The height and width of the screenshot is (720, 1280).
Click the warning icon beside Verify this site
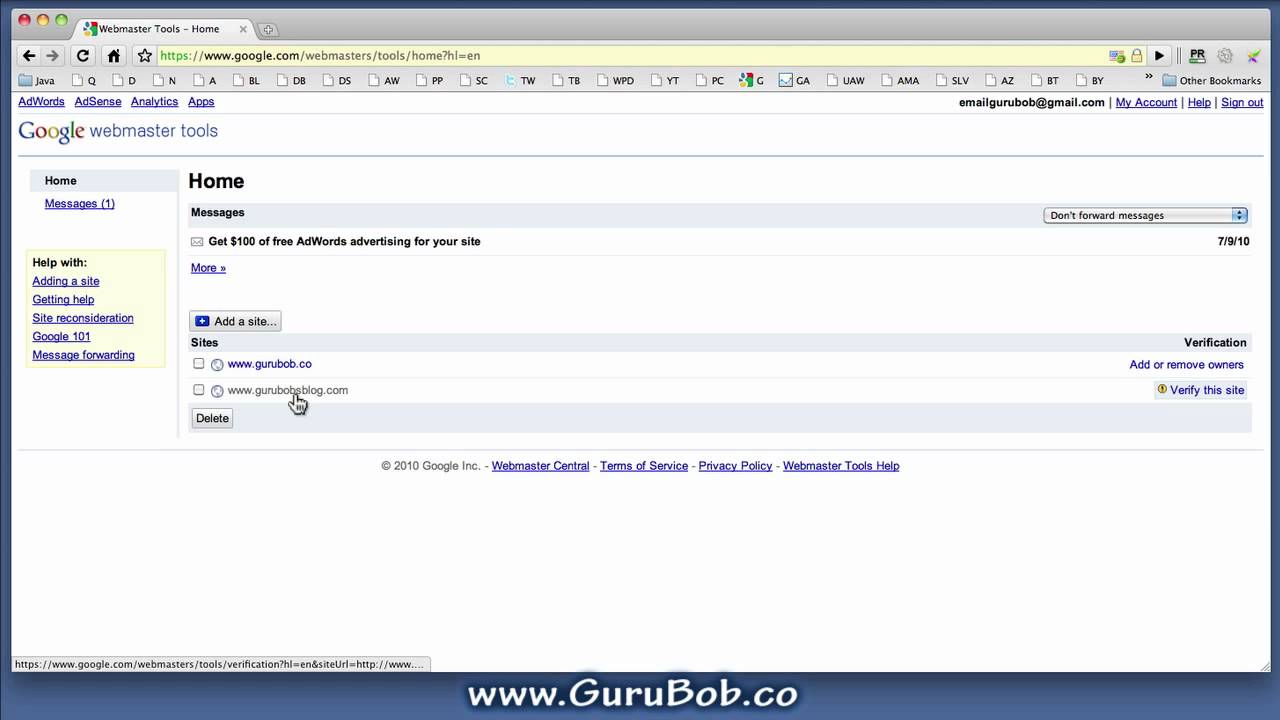[1162, 389]
